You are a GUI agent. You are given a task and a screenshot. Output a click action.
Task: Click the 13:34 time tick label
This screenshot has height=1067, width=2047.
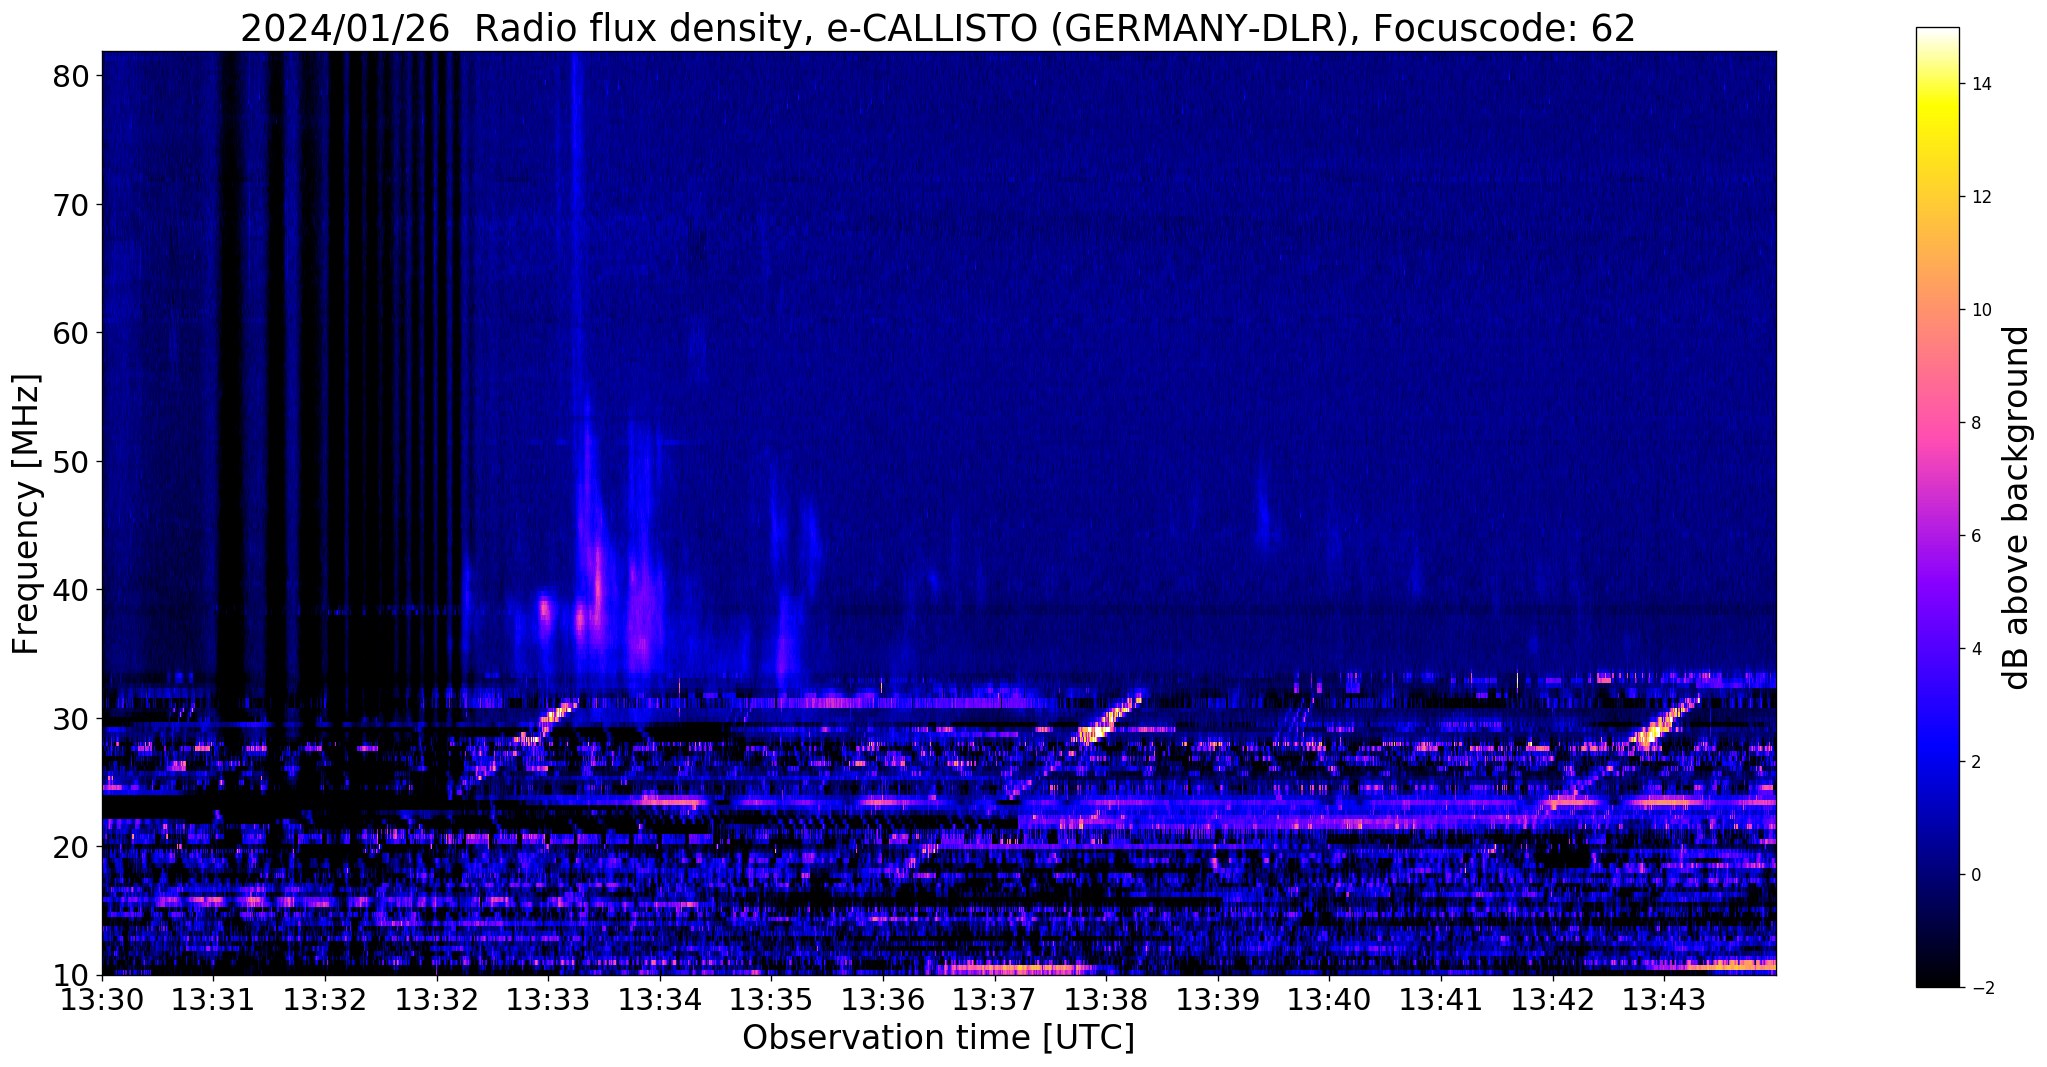[660, 1000]
